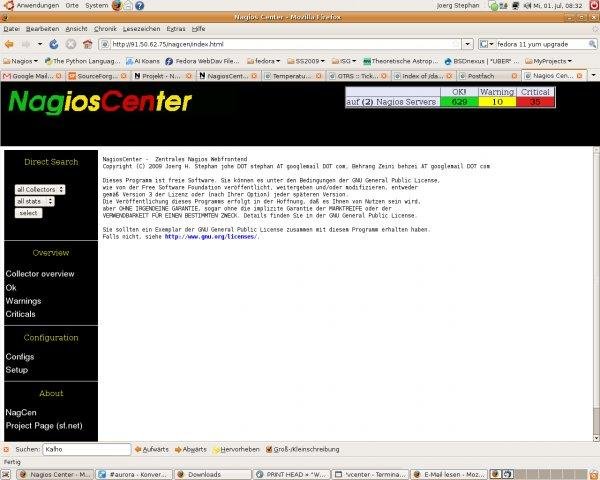Open the search engine selector dropdown
600x480 pixels.
point(487,44)
